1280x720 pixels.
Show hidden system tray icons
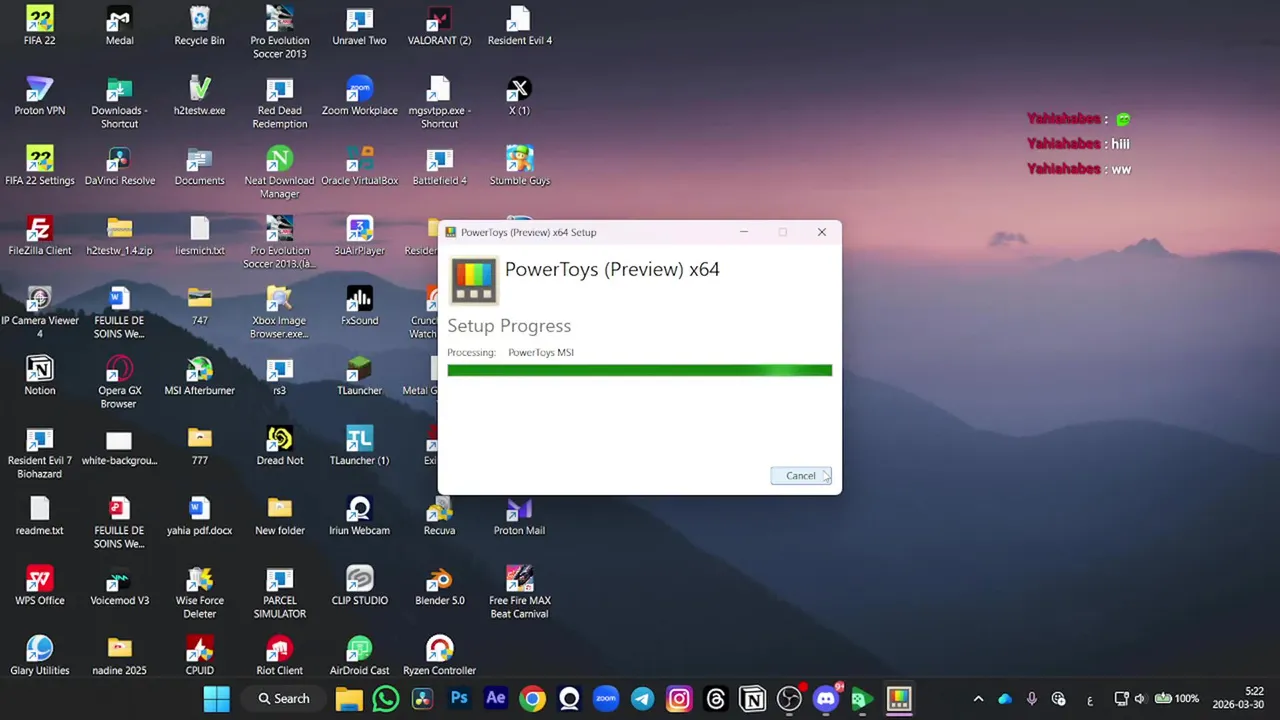tap(978, 699)
